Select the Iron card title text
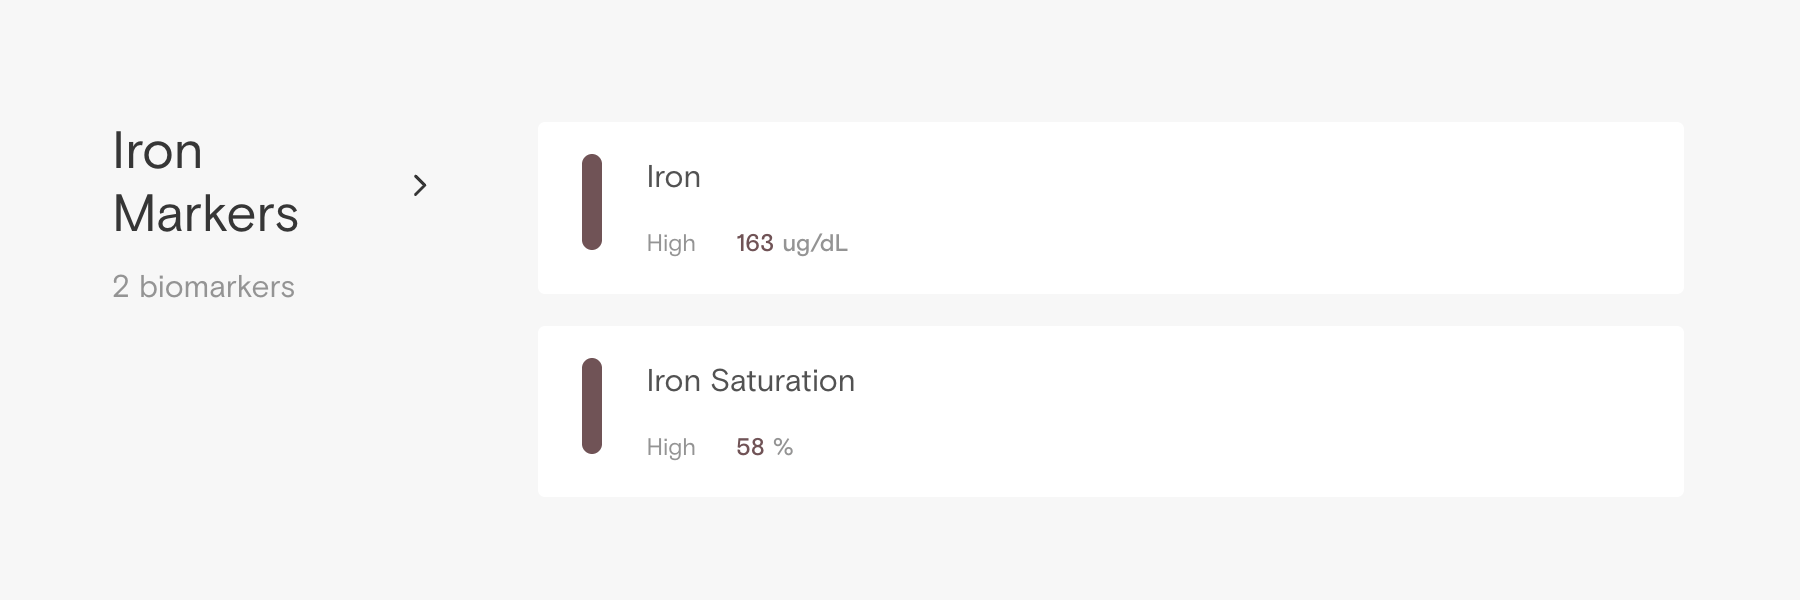This screenshot has width=1800, height=600. [x=673, y=177]
